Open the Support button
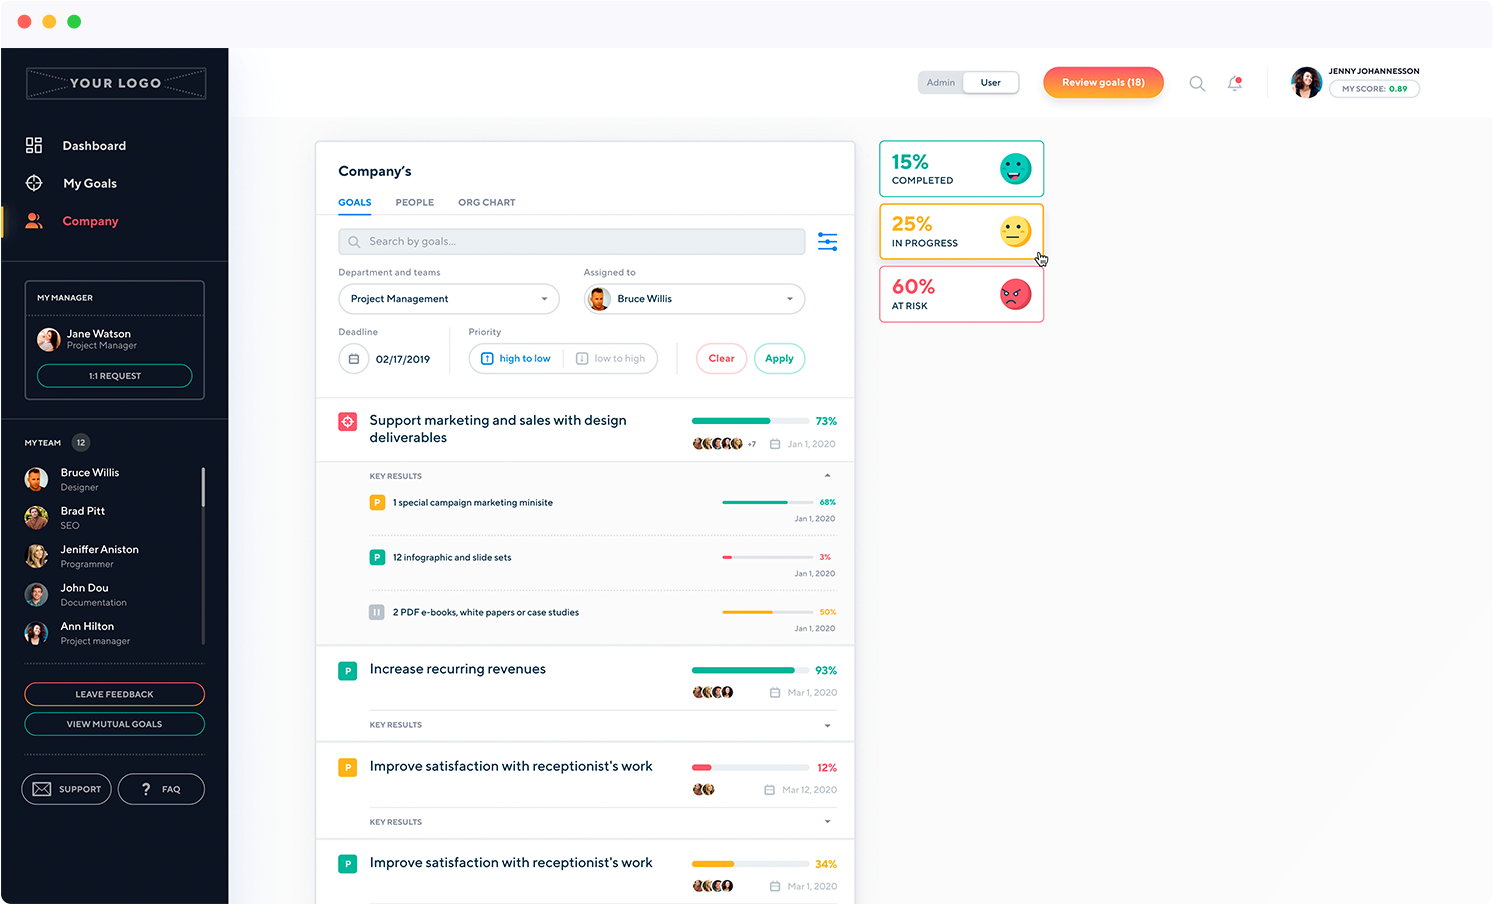The height and width of the screenshot is (904, 1493). point(67,789)
